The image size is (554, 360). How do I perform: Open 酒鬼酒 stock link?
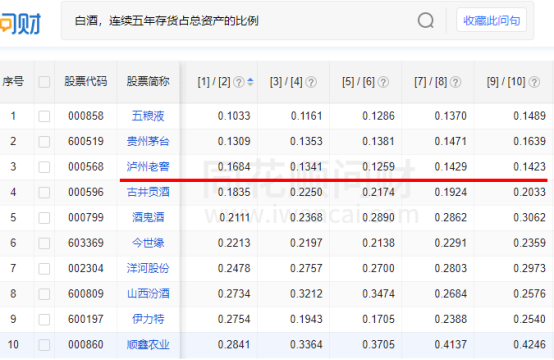148,218
